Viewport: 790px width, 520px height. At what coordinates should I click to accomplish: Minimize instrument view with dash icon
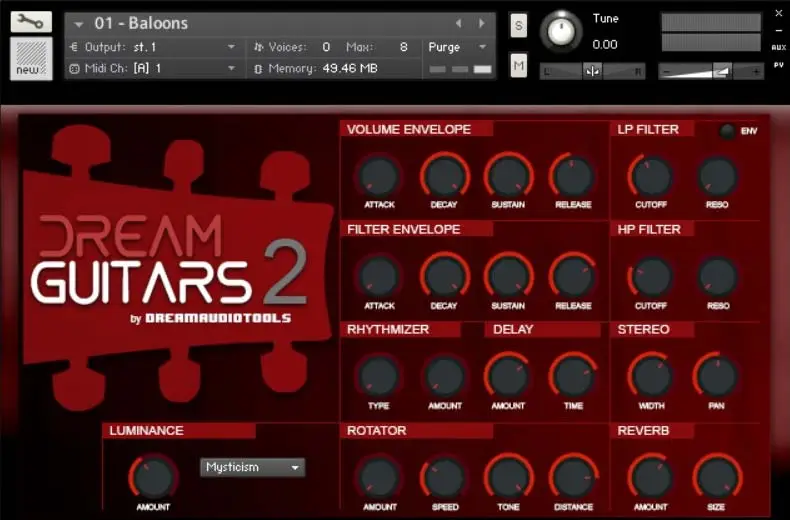[x=778, y=31]
